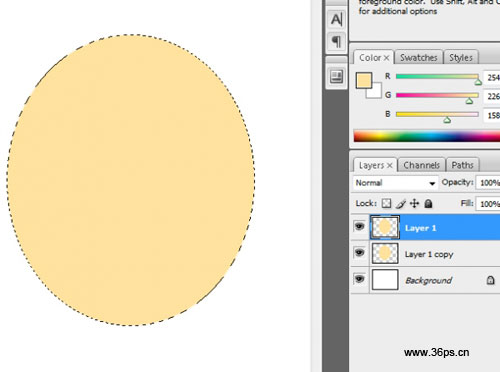Hide Layer 1 copy with eye icon

(x=359, y=253)
